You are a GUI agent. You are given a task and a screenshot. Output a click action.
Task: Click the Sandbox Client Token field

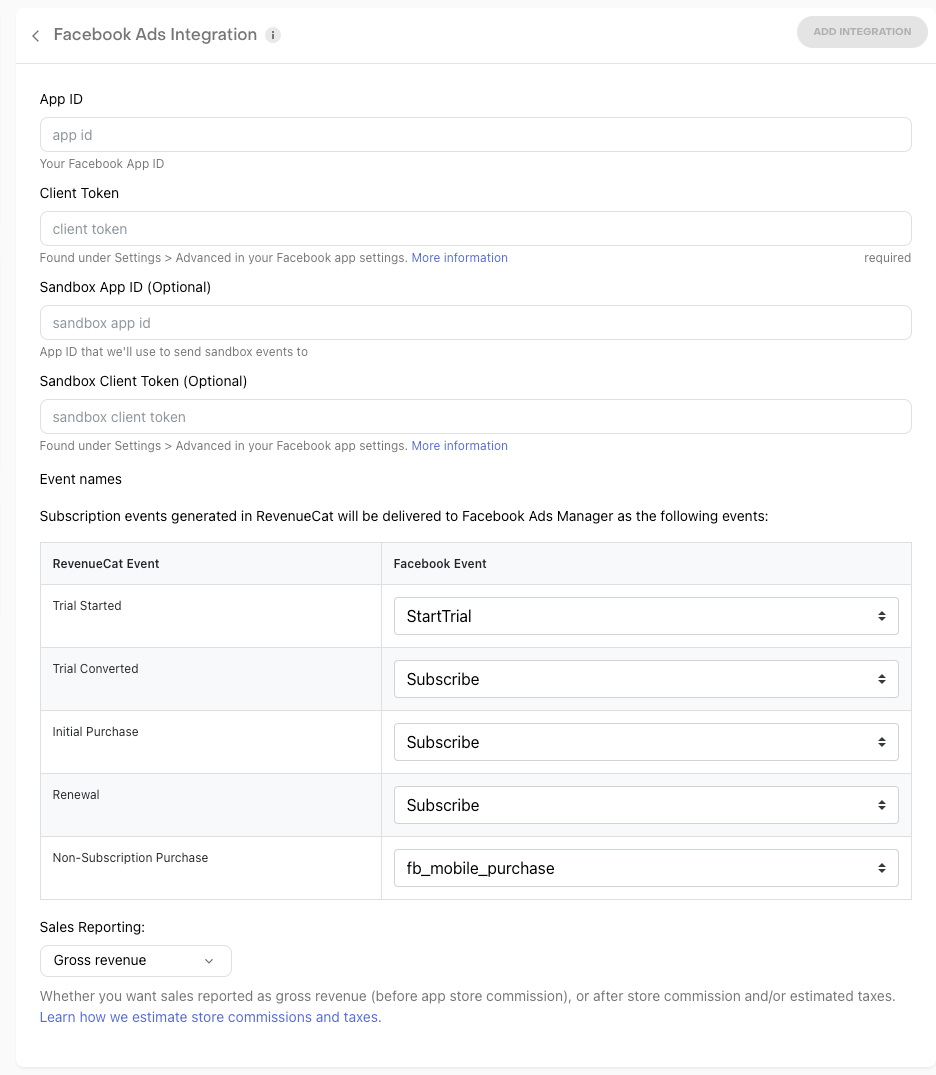475,417
